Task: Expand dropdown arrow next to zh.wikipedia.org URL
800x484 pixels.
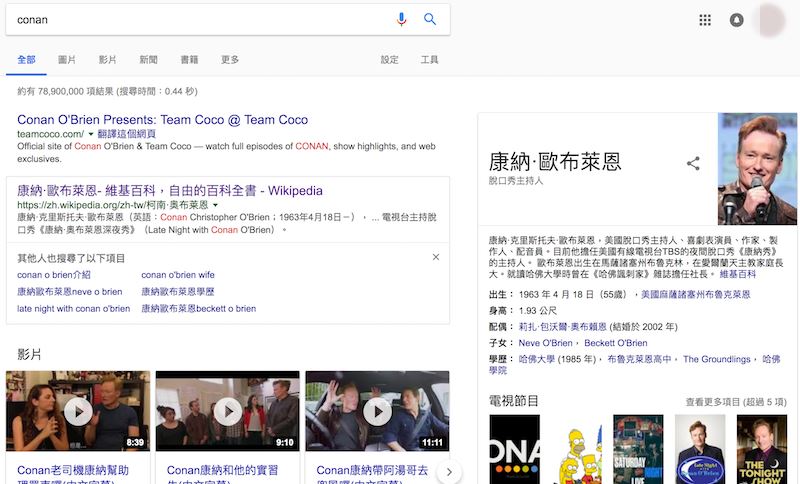Action: tap(215, 205)
